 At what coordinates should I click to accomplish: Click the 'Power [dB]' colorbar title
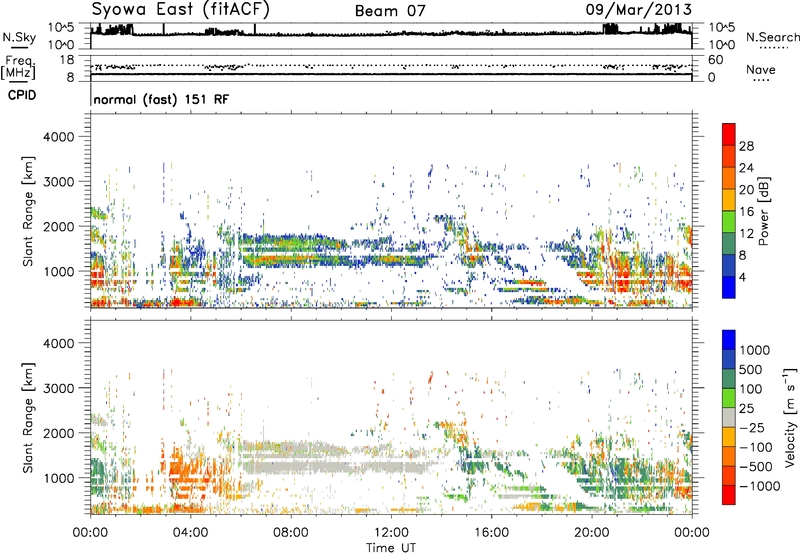coord(764,211)
